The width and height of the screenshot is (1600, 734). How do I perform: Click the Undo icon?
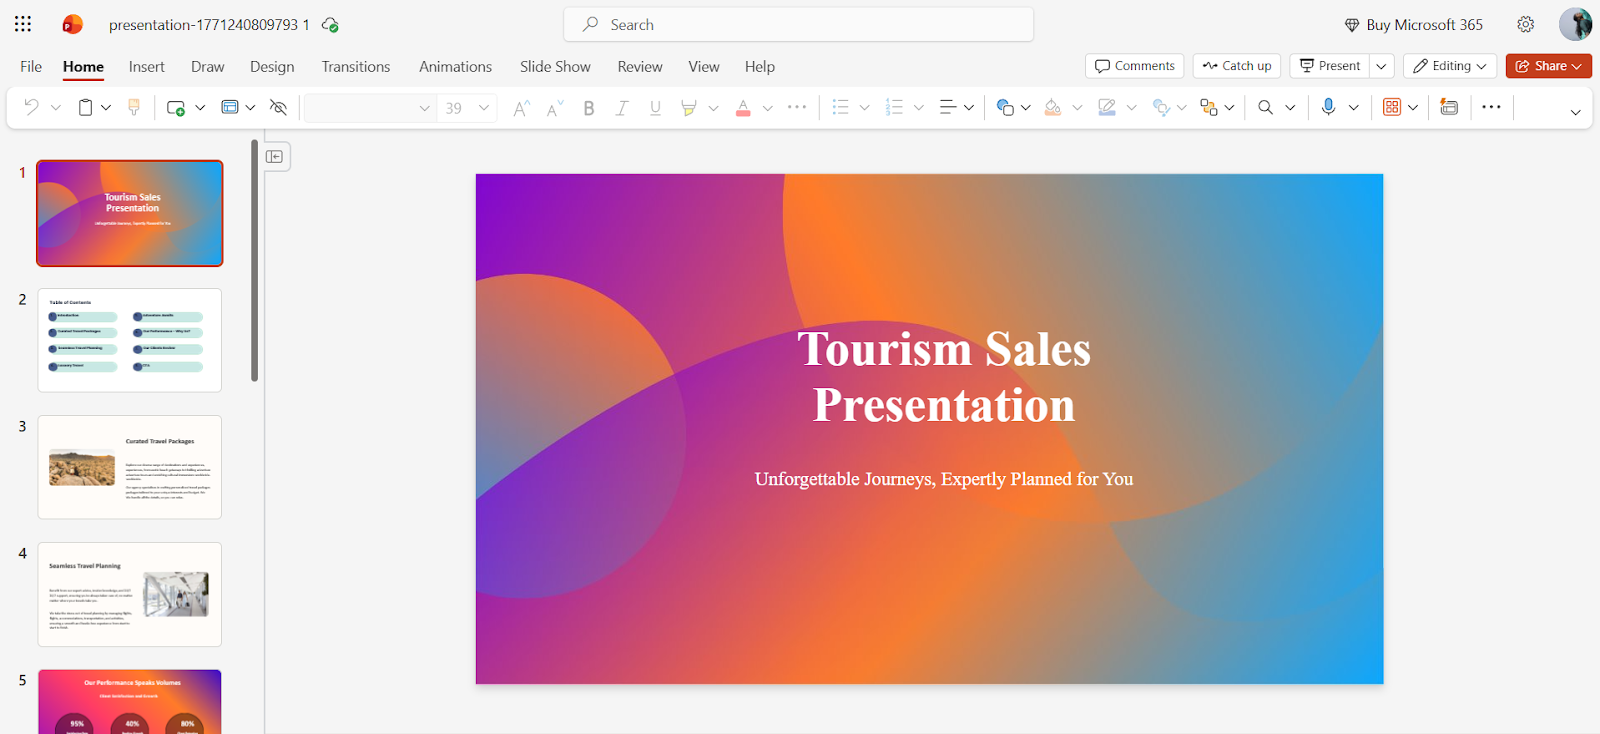tap(31, 107)
